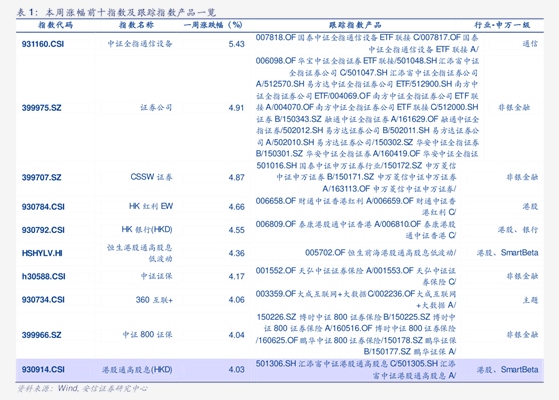Viewport: 559px width, 400px height.
Task: Click index name 中证 800 证保
Action: coord(148,334)
